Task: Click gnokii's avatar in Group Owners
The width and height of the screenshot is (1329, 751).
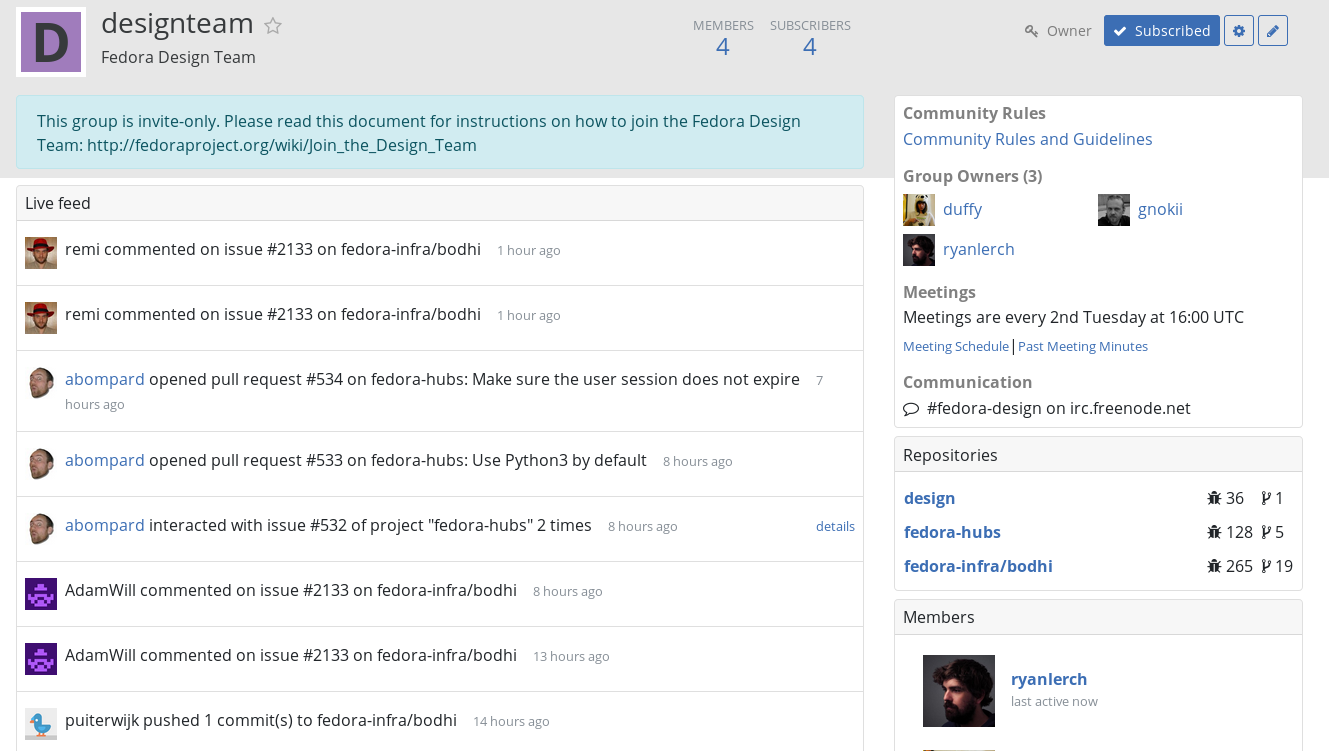Action: [1114, 210]
